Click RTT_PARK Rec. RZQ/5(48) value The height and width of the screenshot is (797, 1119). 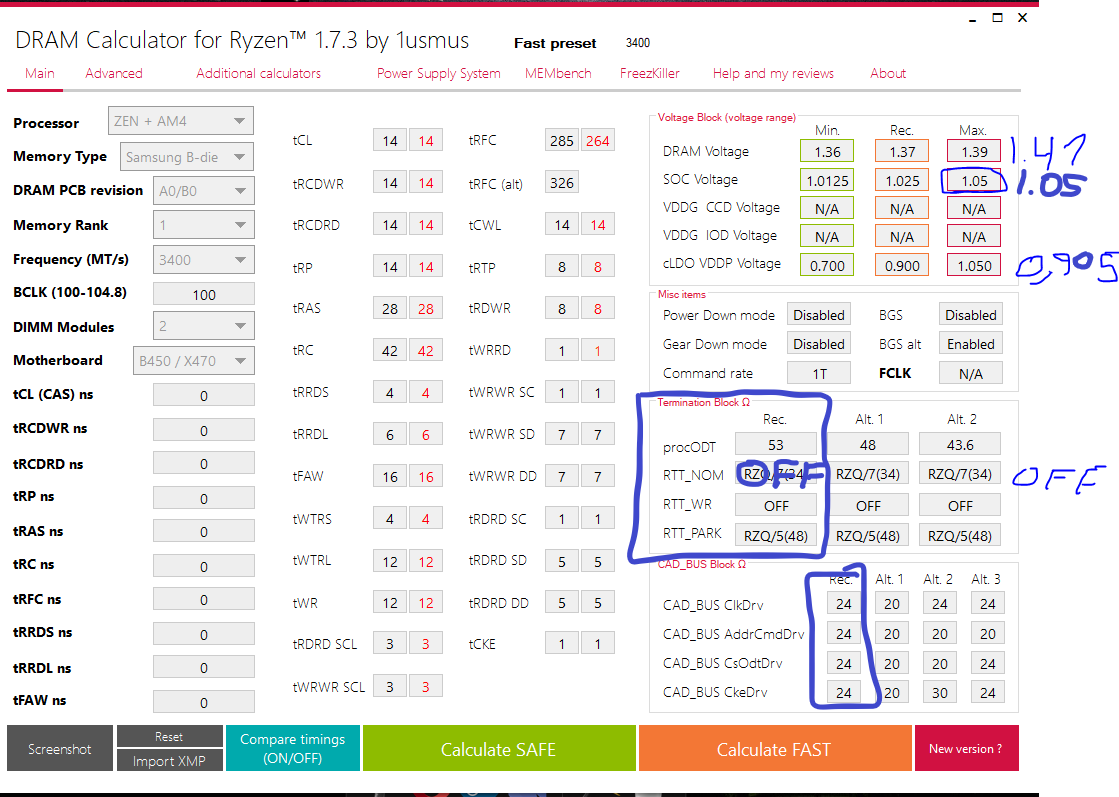(776, 535)
